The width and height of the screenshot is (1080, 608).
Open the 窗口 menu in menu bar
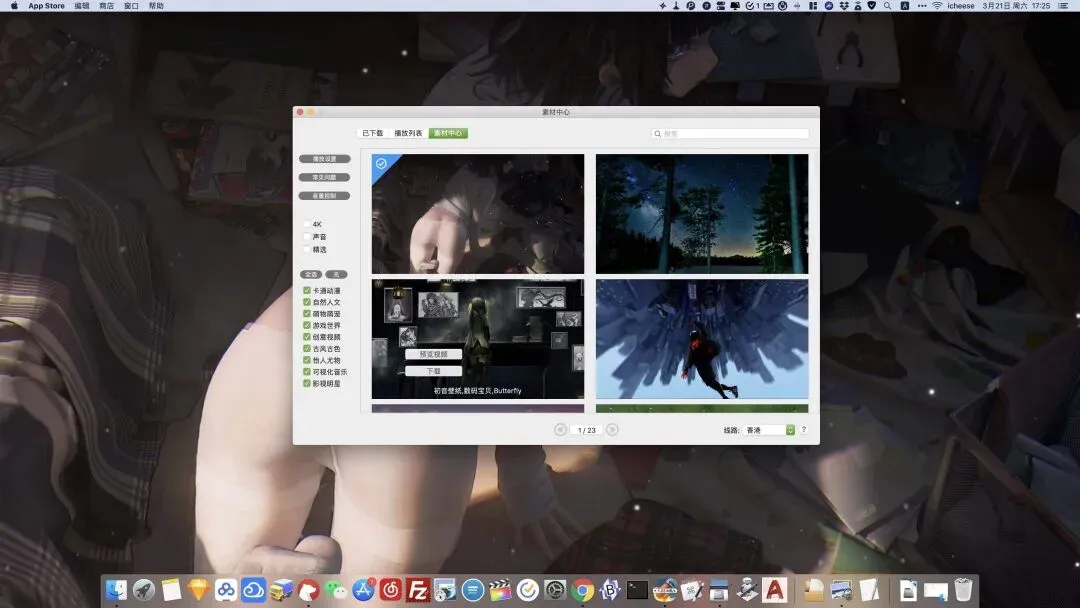point(131,6)
